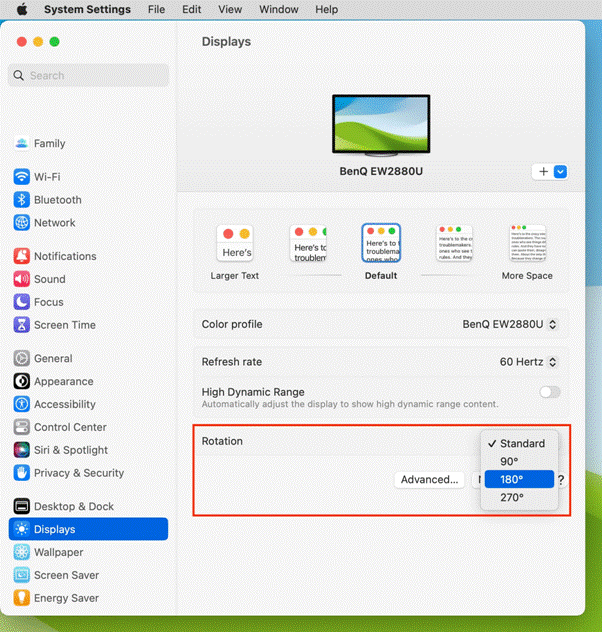This screenshot has width=602, height=632.
Task: Open the Help menu
Action: pos(326,9)
